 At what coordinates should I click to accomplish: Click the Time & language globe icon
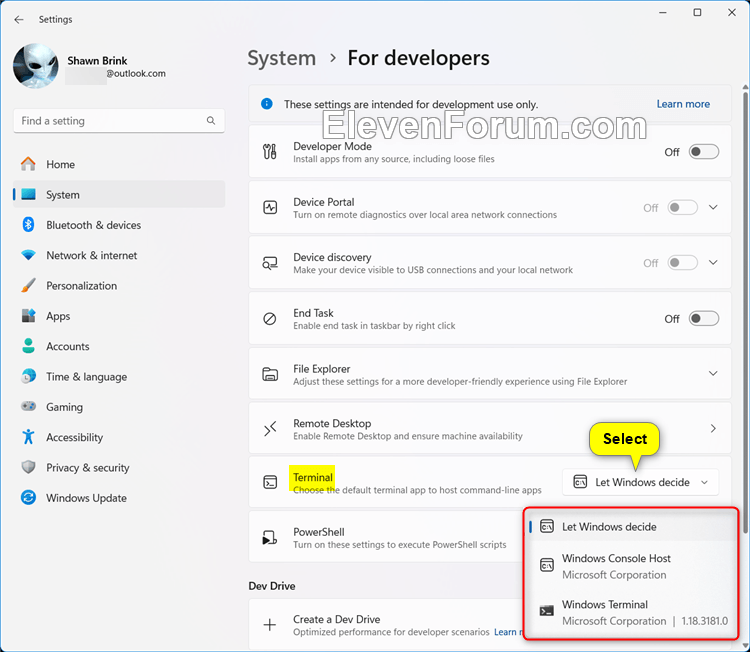28,376
